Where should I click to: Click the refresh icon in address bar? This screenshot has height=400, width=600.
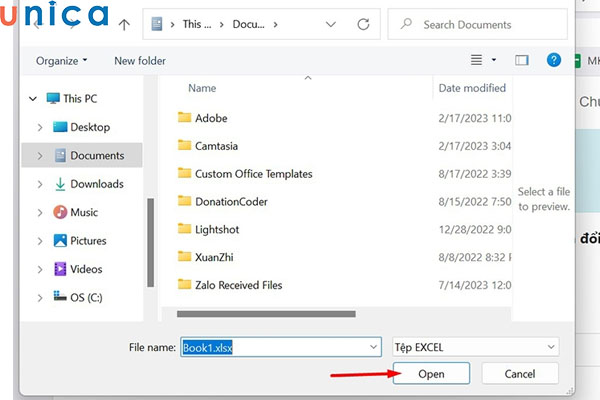(x=361, y=24)
